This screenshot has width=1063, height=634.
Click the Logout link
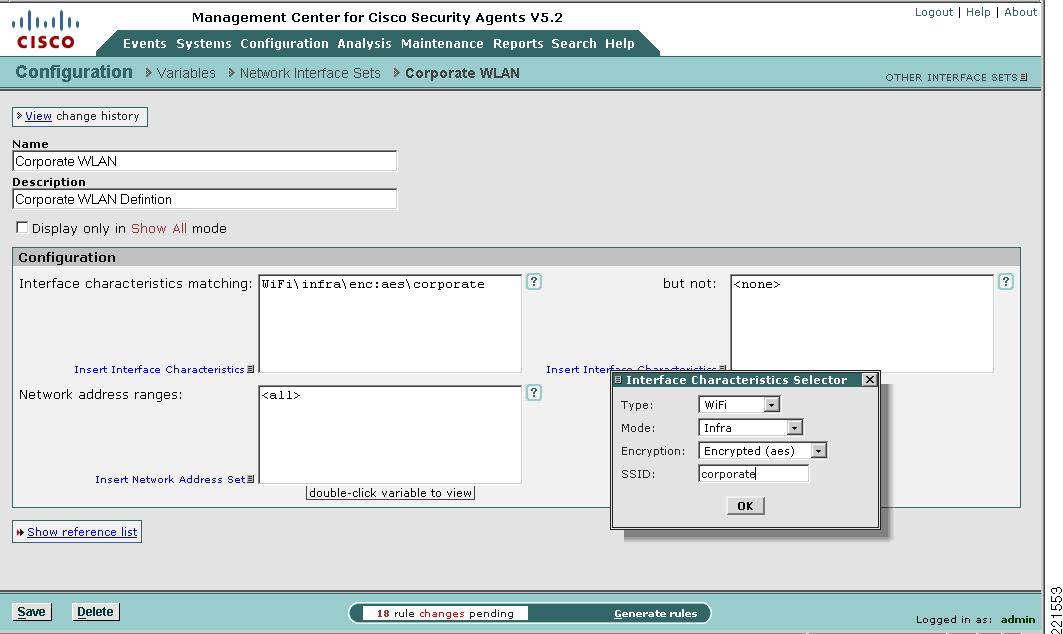point(934,12)
